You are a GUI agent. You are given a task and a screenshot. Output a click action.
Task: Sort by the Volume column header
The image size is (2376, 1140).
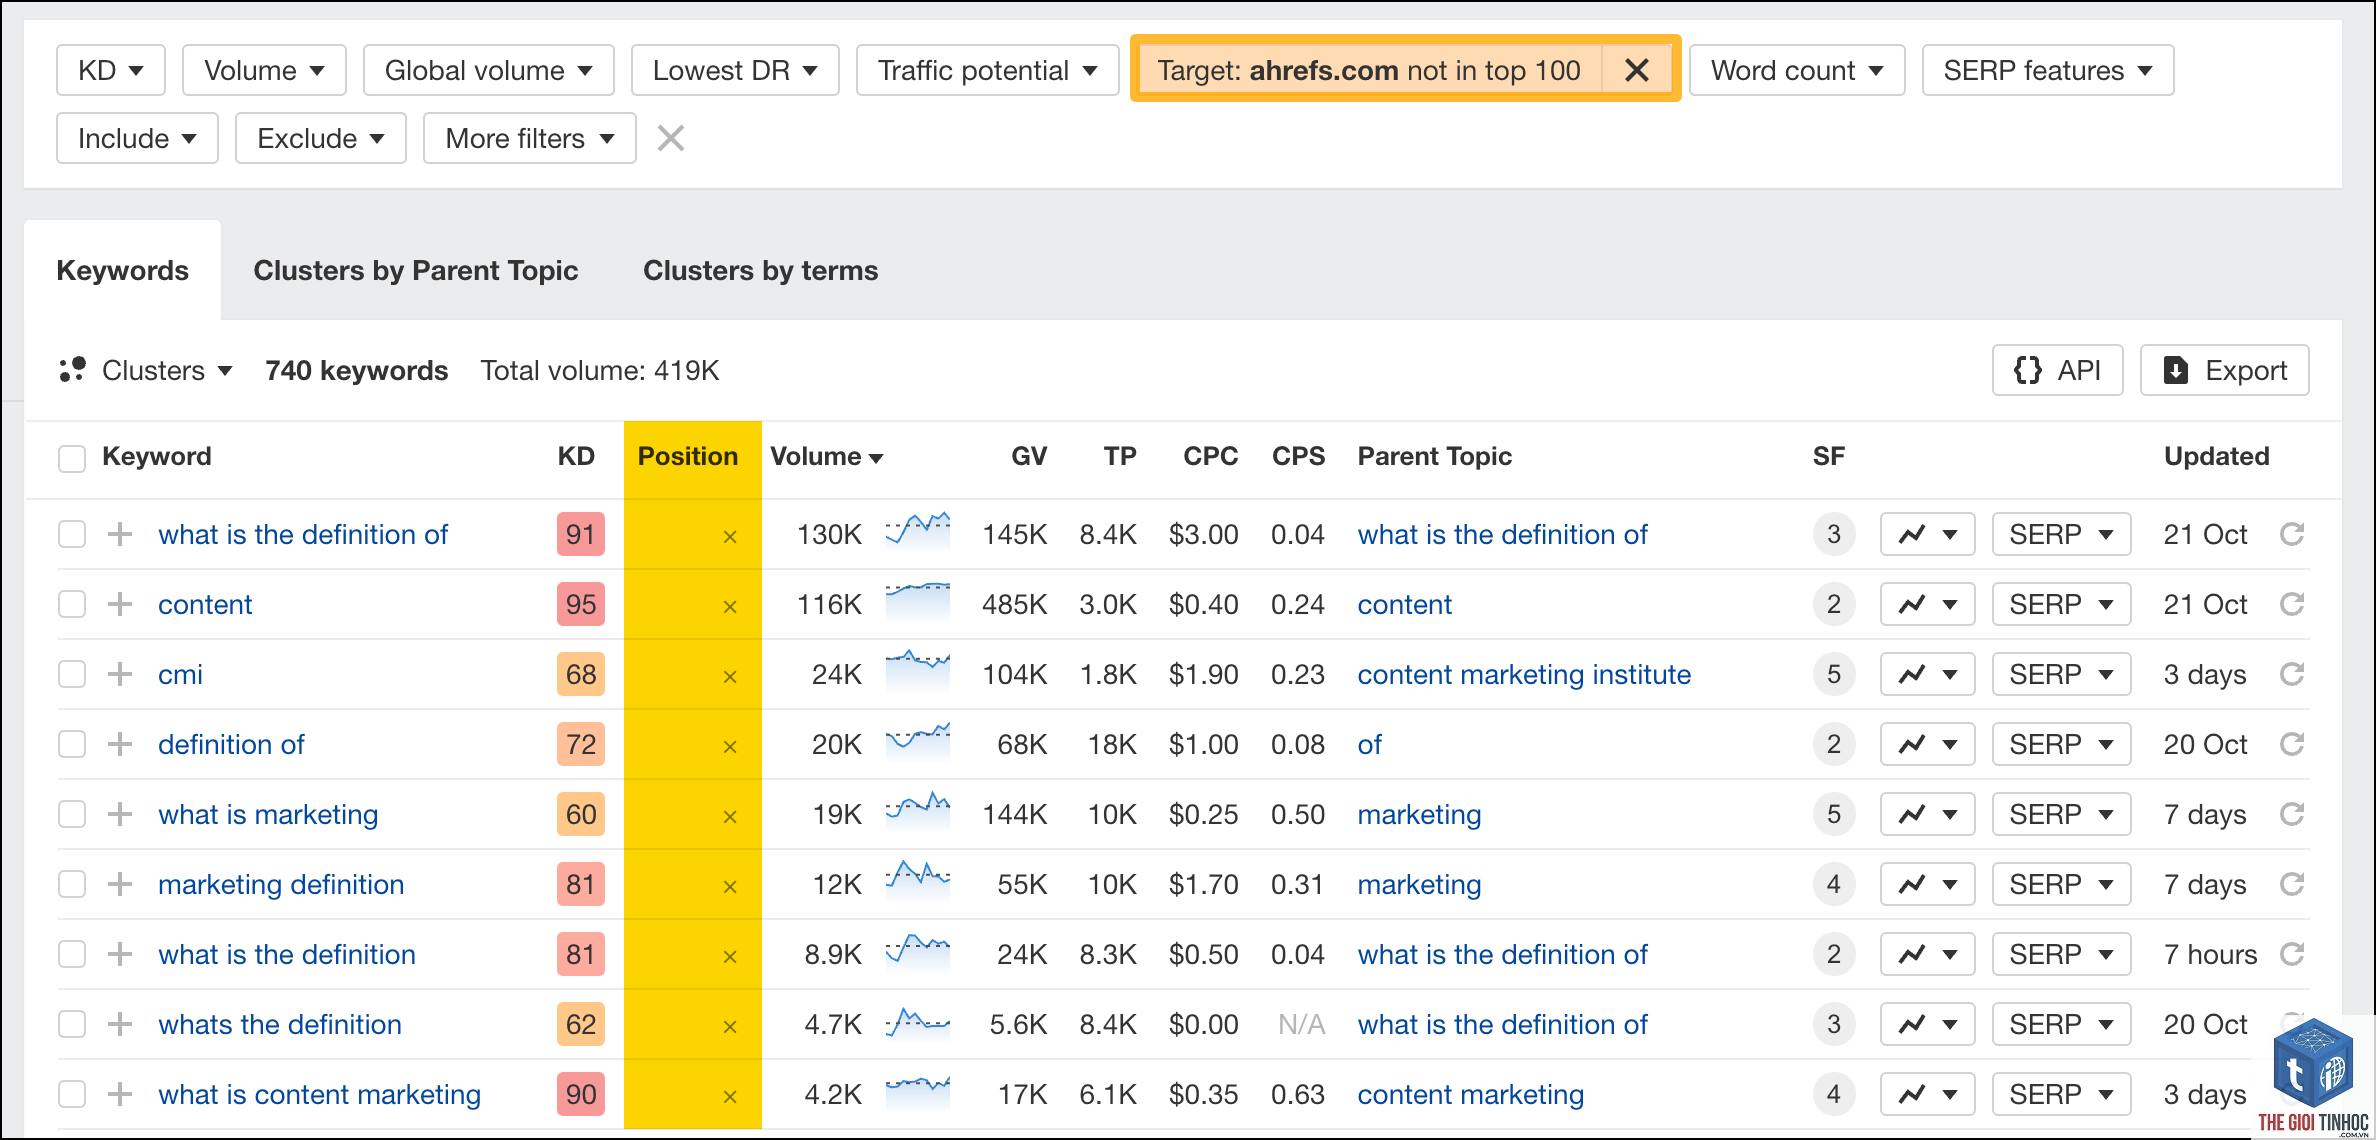click(826, 456)
